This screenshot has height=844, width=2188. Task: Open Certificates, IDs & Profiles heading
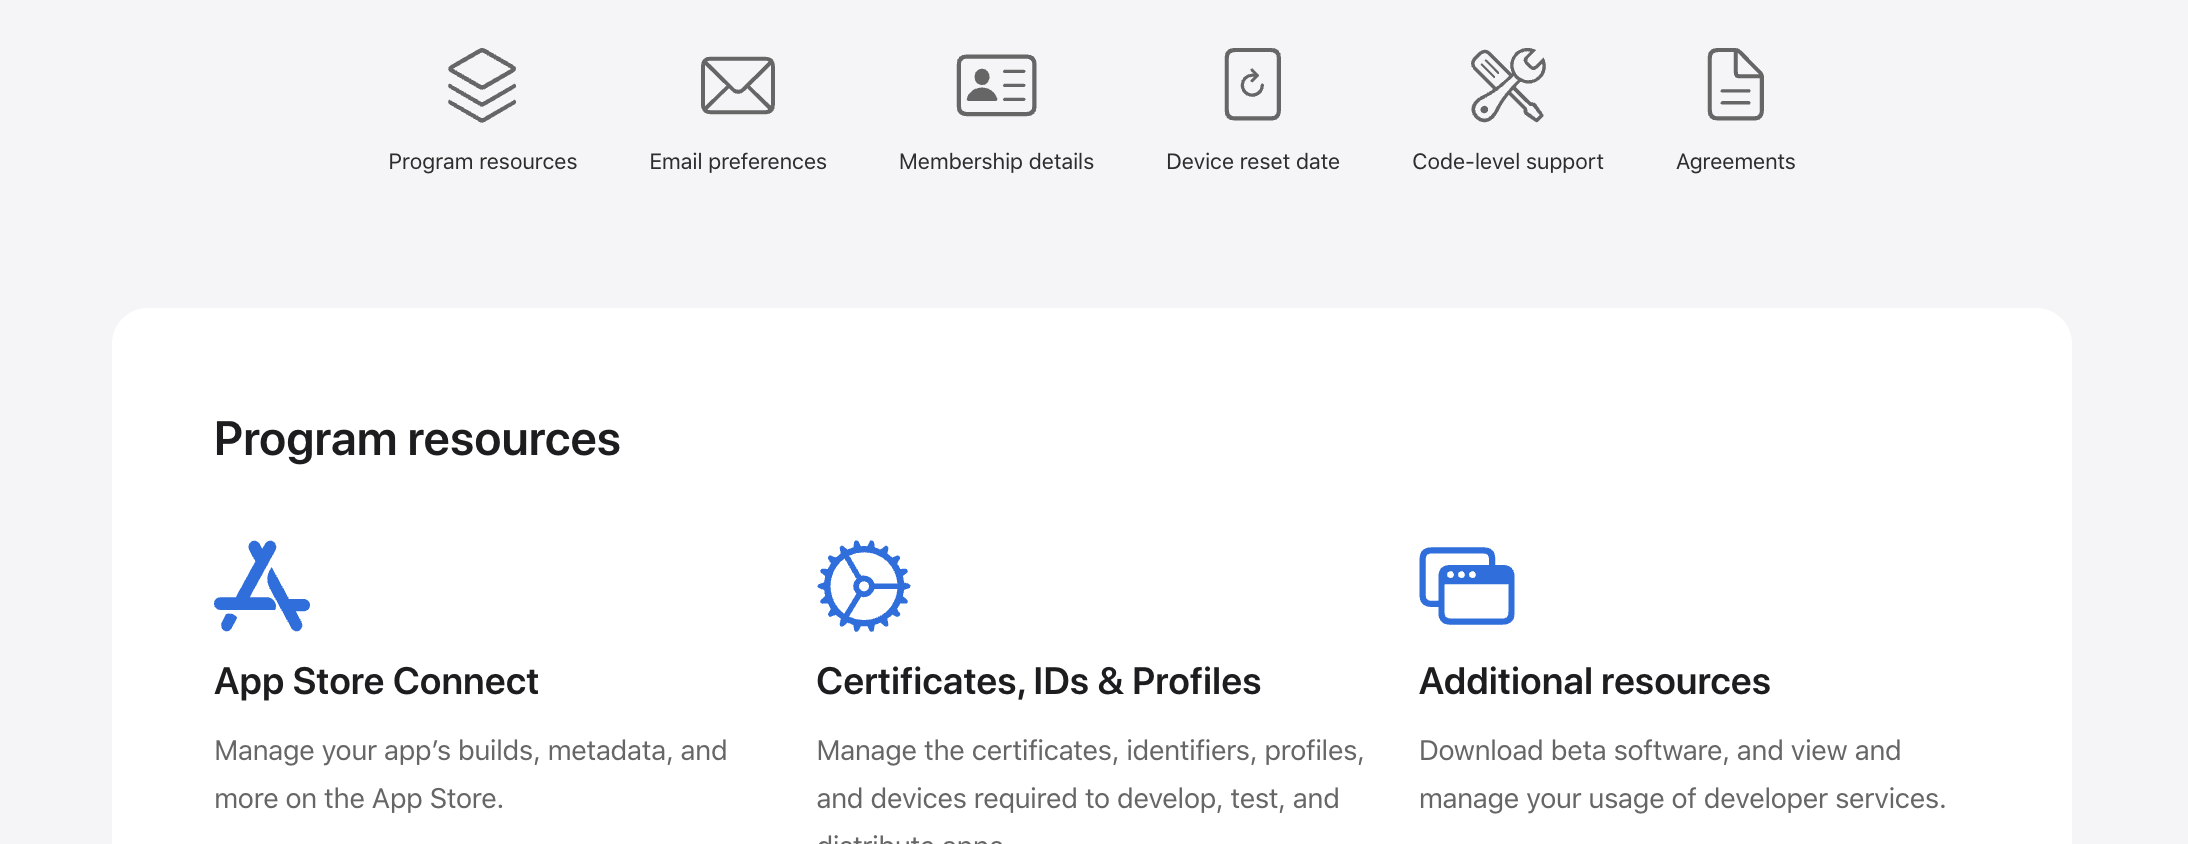pyautogui.click(x=1039, y=681)
